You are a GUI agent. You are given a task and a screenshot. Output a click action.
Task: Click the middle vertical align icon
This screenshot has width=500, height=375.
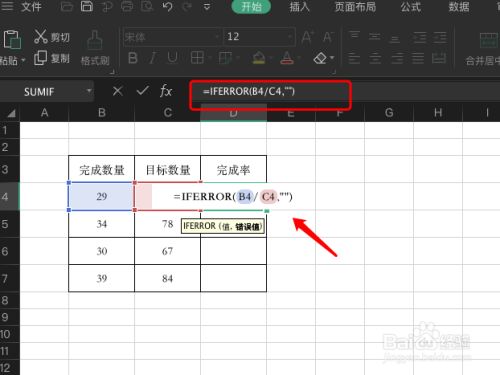375,36
